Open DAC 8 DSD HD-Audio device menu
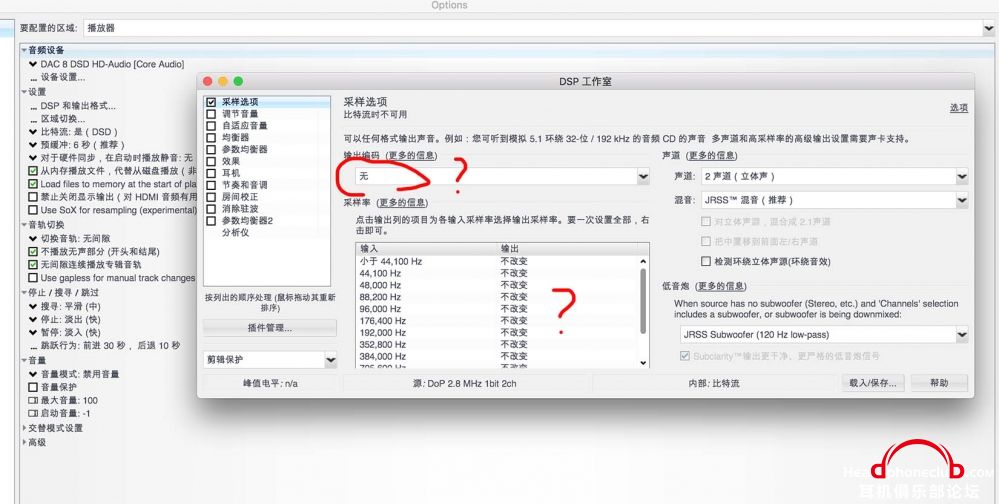Viewport: 999px width, 504px height. [x=106, y=64]
